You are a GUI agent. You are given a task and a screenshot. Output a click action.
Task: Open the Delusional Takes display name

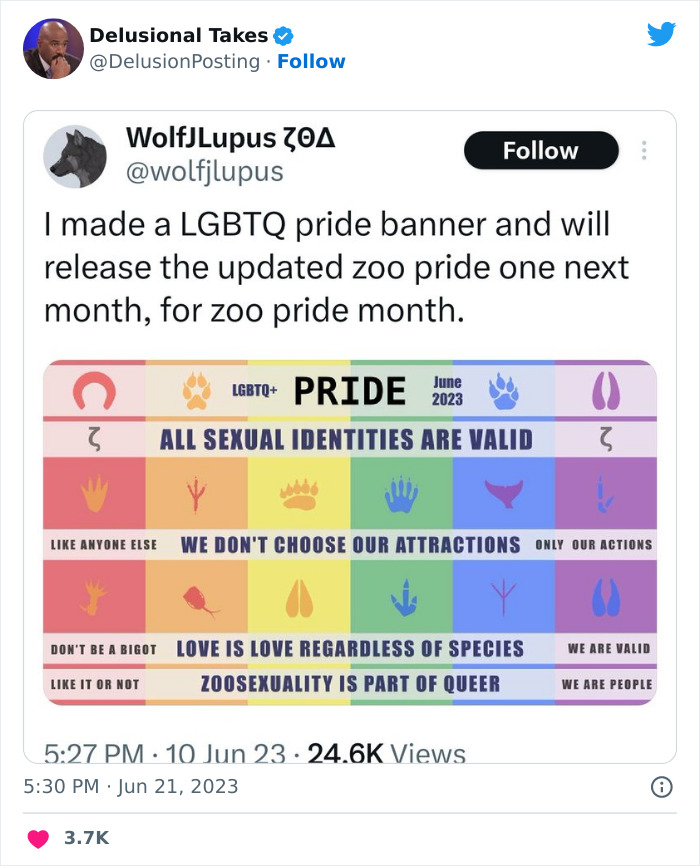click(x=179, y=36)
